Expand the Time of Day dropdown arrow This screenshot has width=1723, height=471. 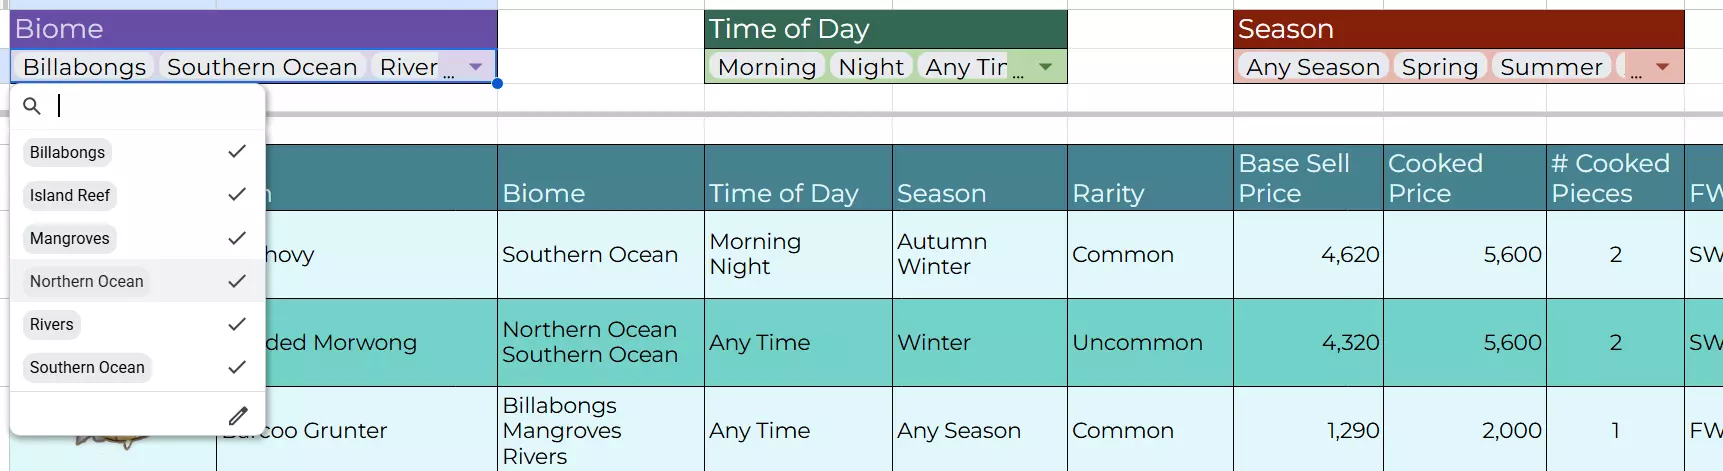(x=1046, y=67)
